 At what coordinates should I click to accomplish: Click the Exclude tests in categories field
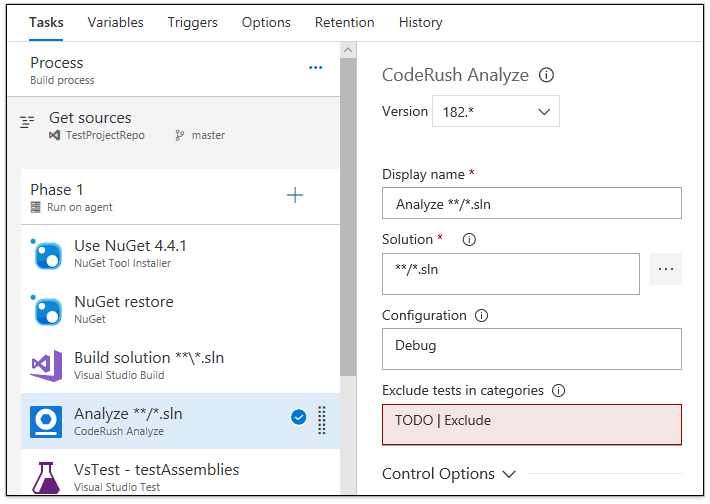click(x=531, y=424)
